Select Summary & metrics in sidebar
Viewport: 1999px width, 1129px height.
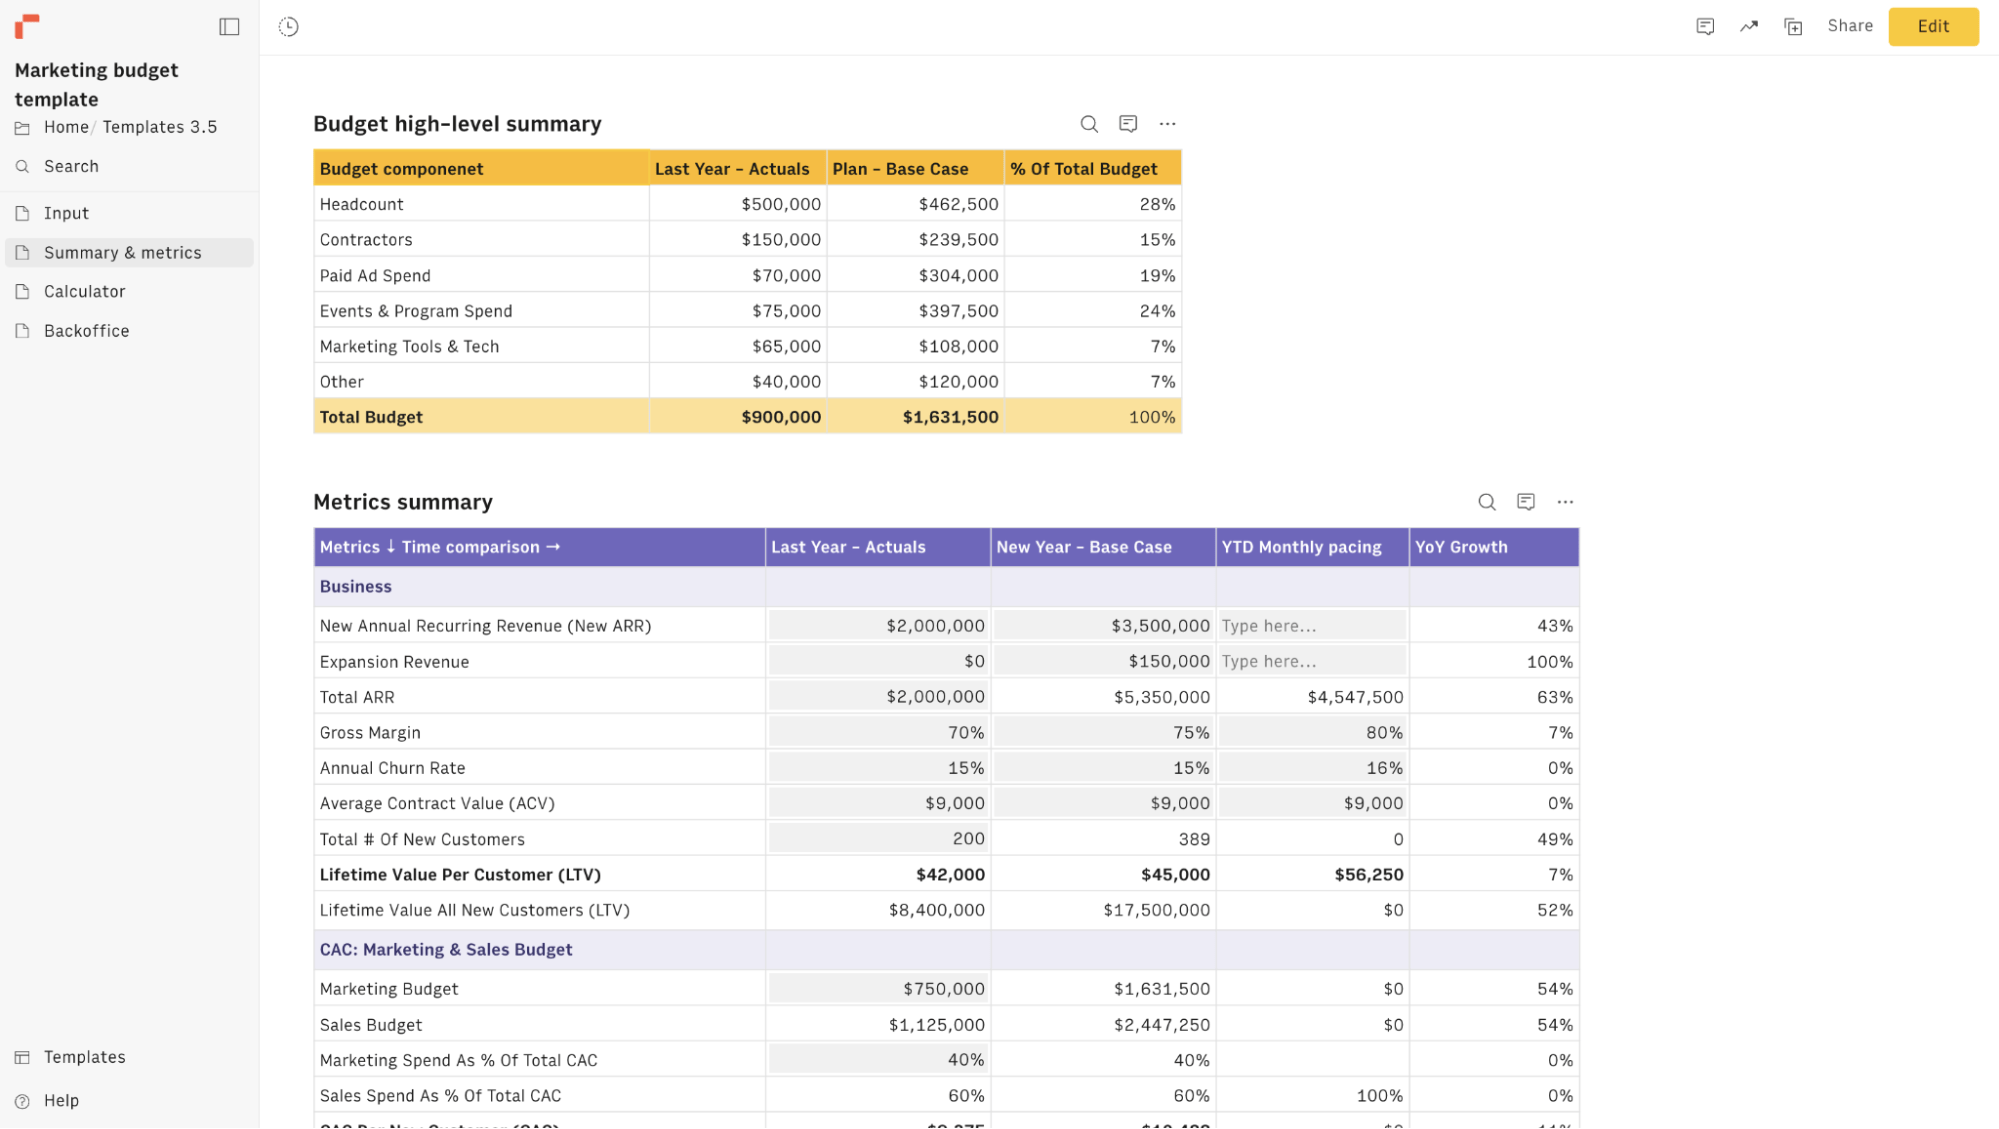pos(122,251)
